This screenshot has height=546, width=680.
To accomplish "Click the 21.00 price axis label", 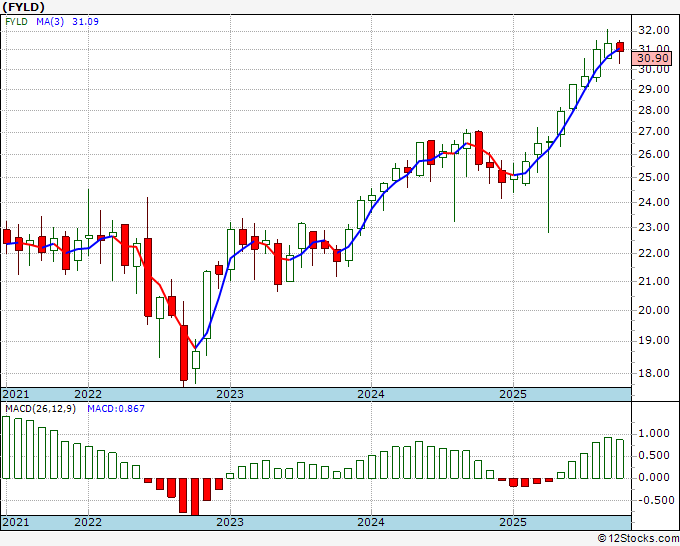I will 654,281.
